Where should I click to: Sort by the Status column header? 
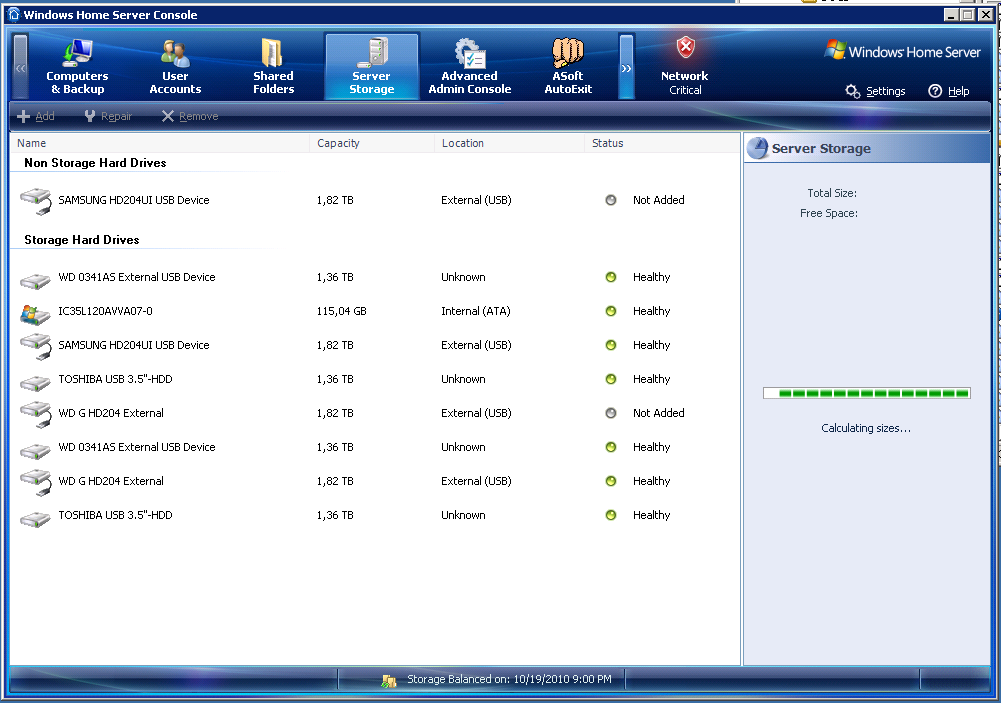coord(661,143)
